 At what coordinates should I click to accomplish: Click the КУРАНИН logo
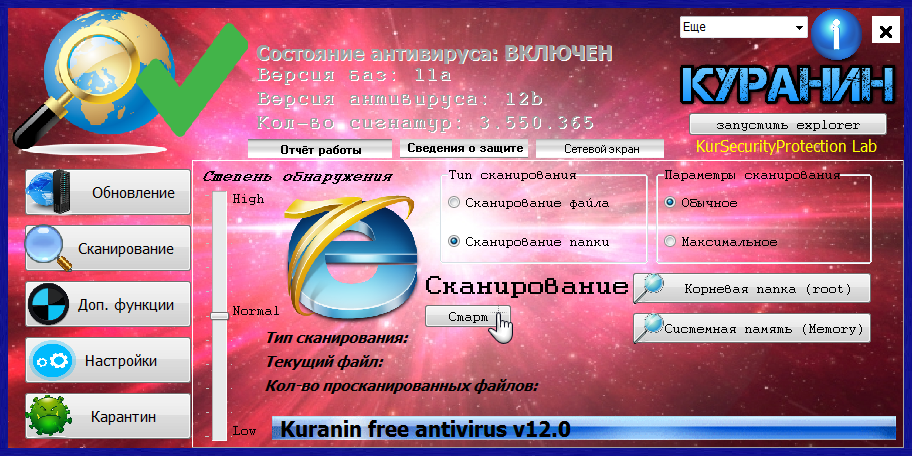pyautogui.click(x=787, y=87)
